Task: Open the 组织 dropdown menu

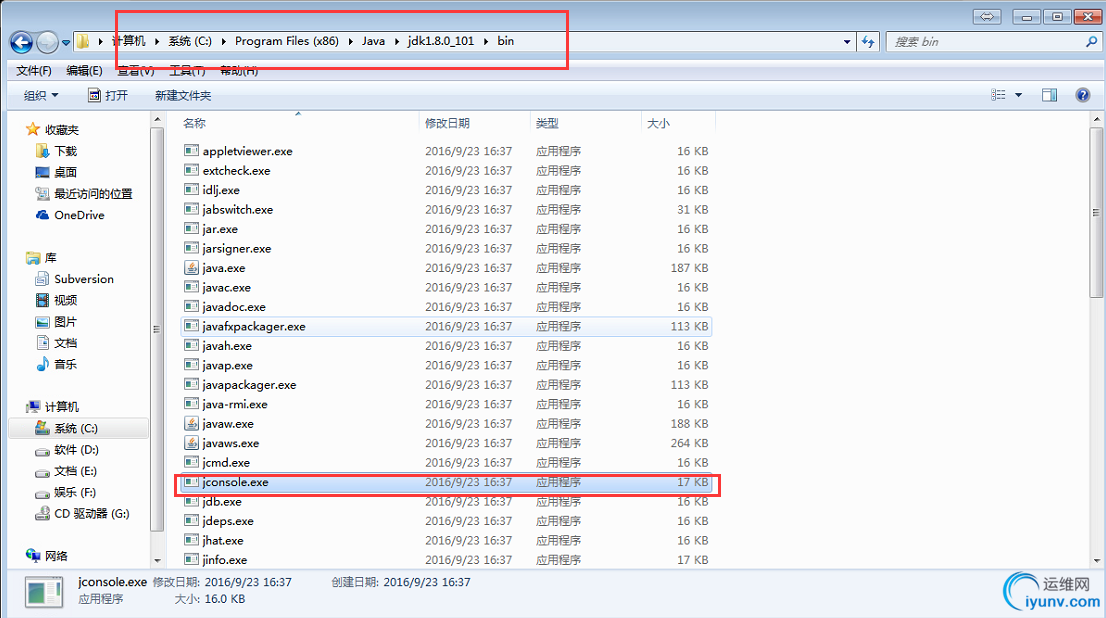Action: pos(41,95)
